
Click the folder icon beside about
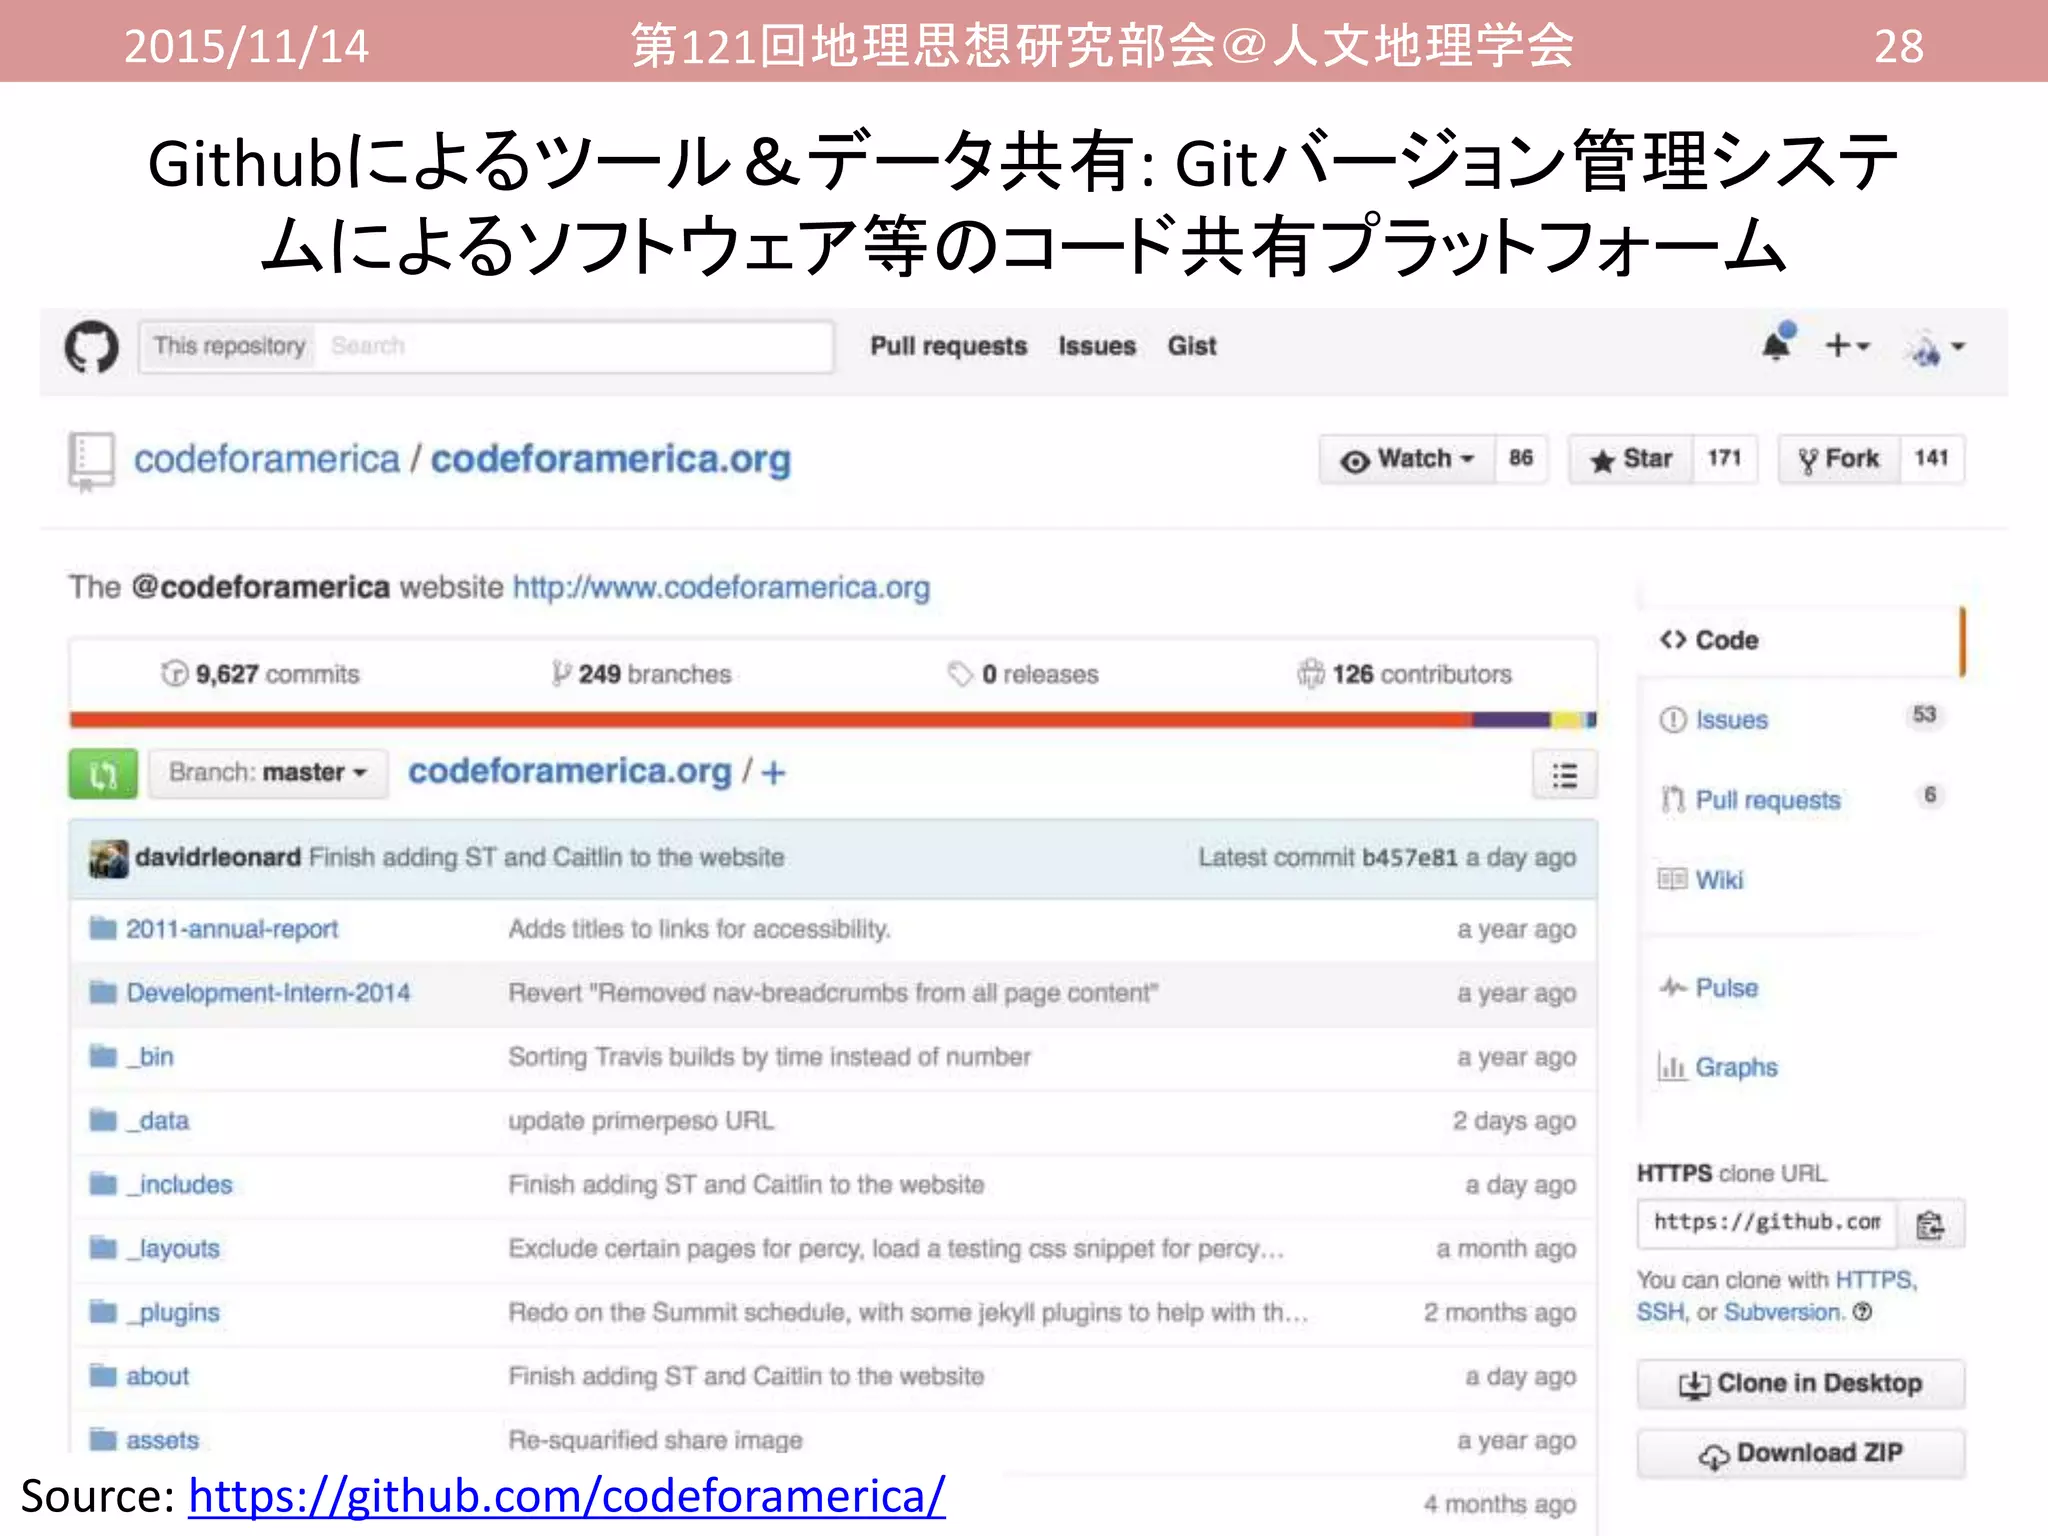click(103, 1375)
